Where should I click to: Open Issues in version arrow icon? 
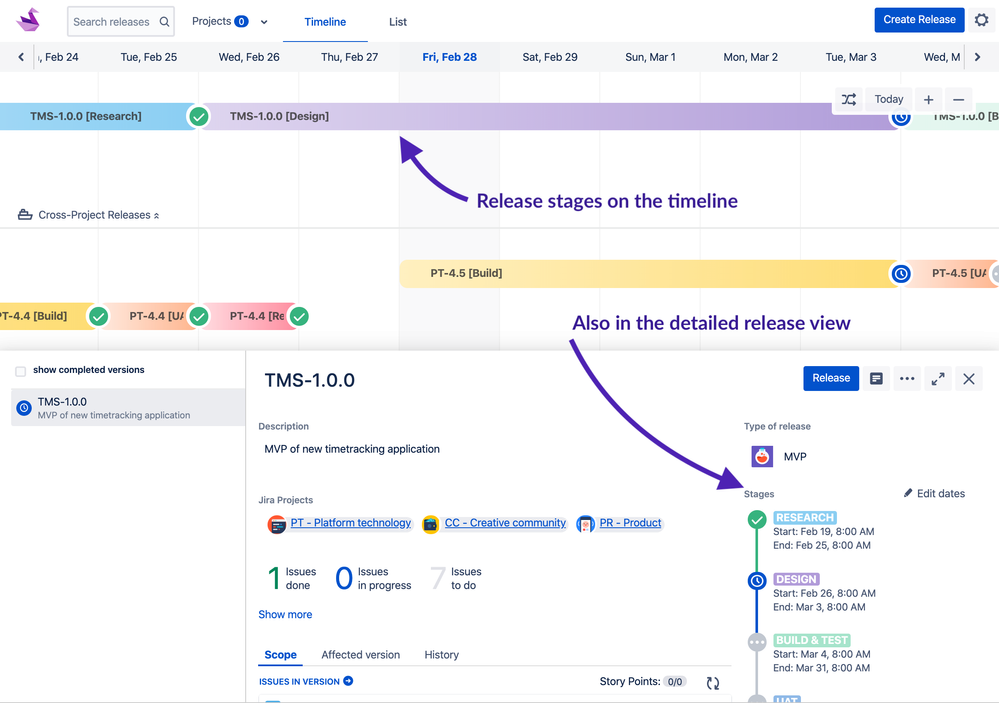click(x=348, y=681)
